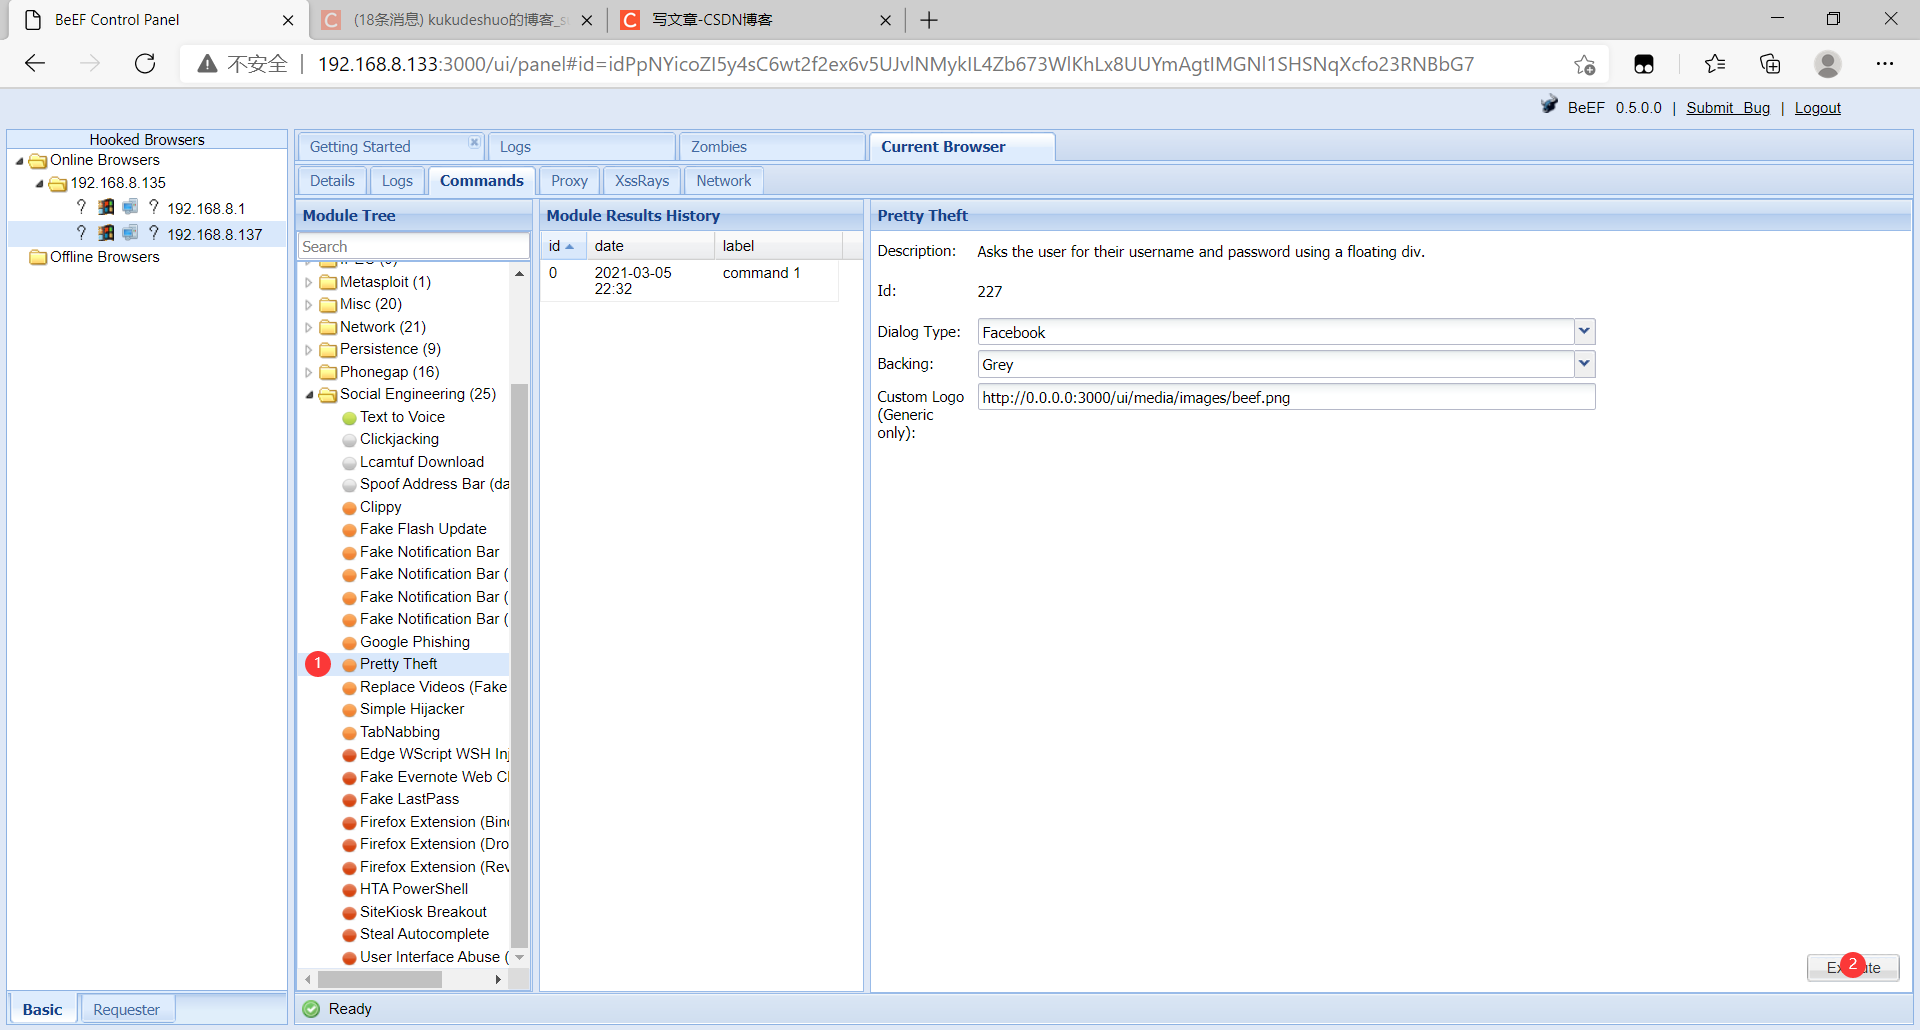Click the Submit Bug link
The image size is (1920, 1030).
click(1728, 108)
